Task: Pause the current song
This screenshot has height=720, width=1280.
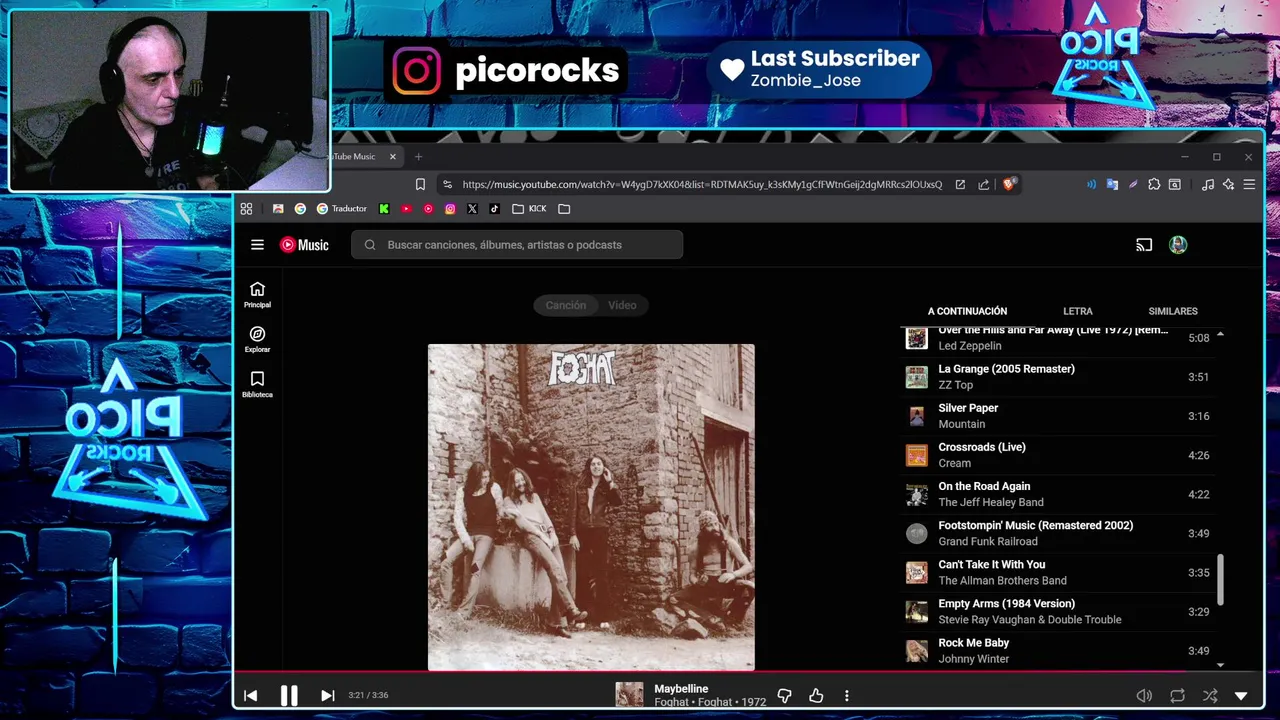Action: coord(288,696)
